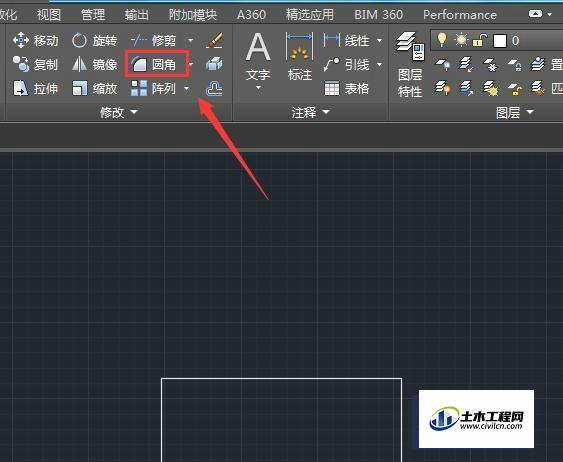Select the Scale (缩放) tool
This screenshot has width=563, height=462.
pyautogui.click(x=94, y=88)
